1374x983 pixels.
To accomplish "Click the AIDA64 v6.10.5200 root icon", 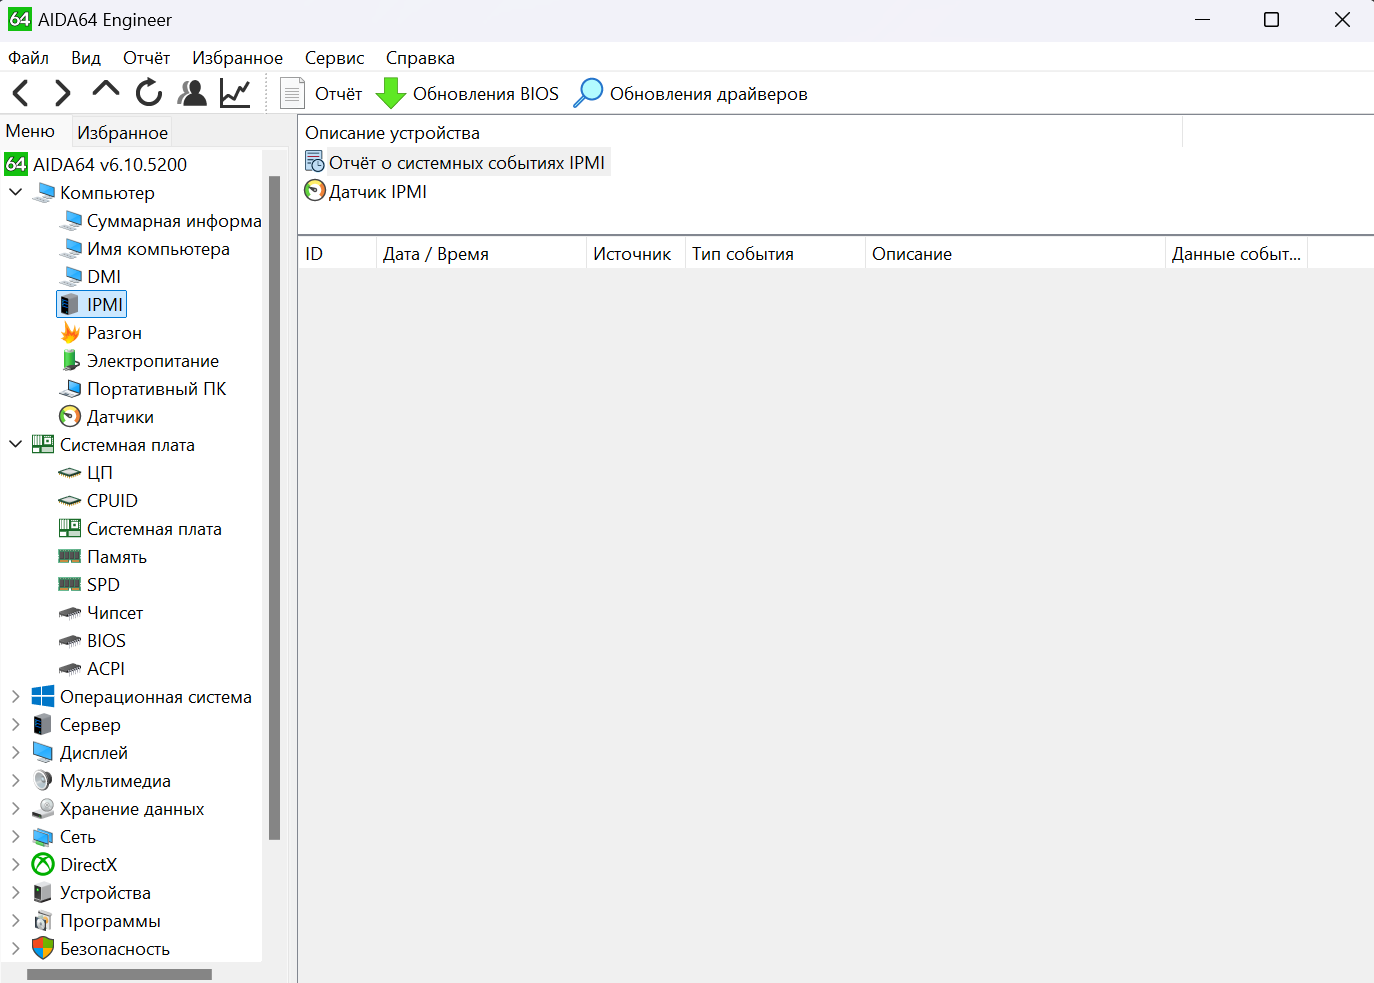I will (x=16, y=164).
